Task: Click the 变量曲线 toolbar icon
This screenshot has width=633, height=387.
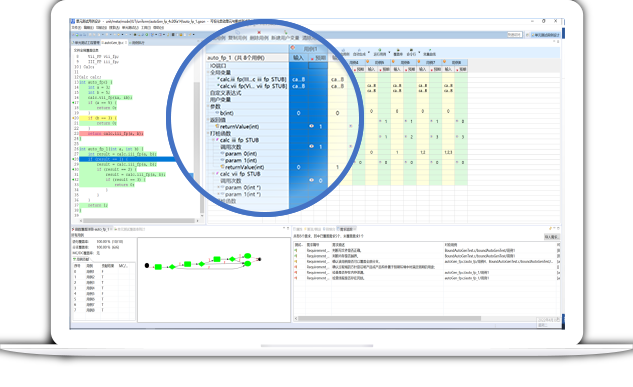Action: coord(430,50)
